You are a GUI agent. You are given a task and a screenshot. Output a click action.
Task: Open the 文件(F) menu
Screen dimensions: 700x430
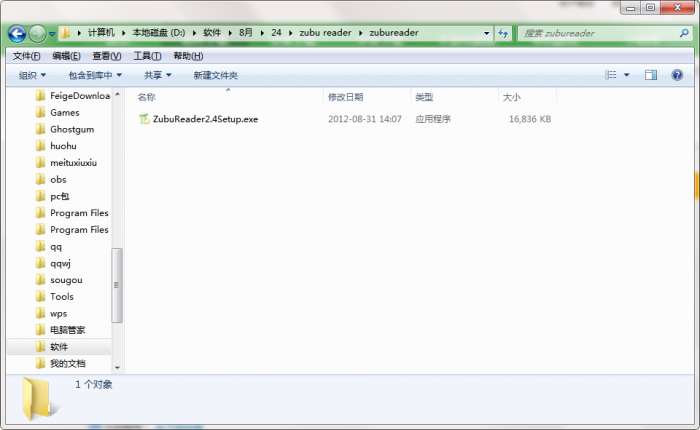point(26,56)
